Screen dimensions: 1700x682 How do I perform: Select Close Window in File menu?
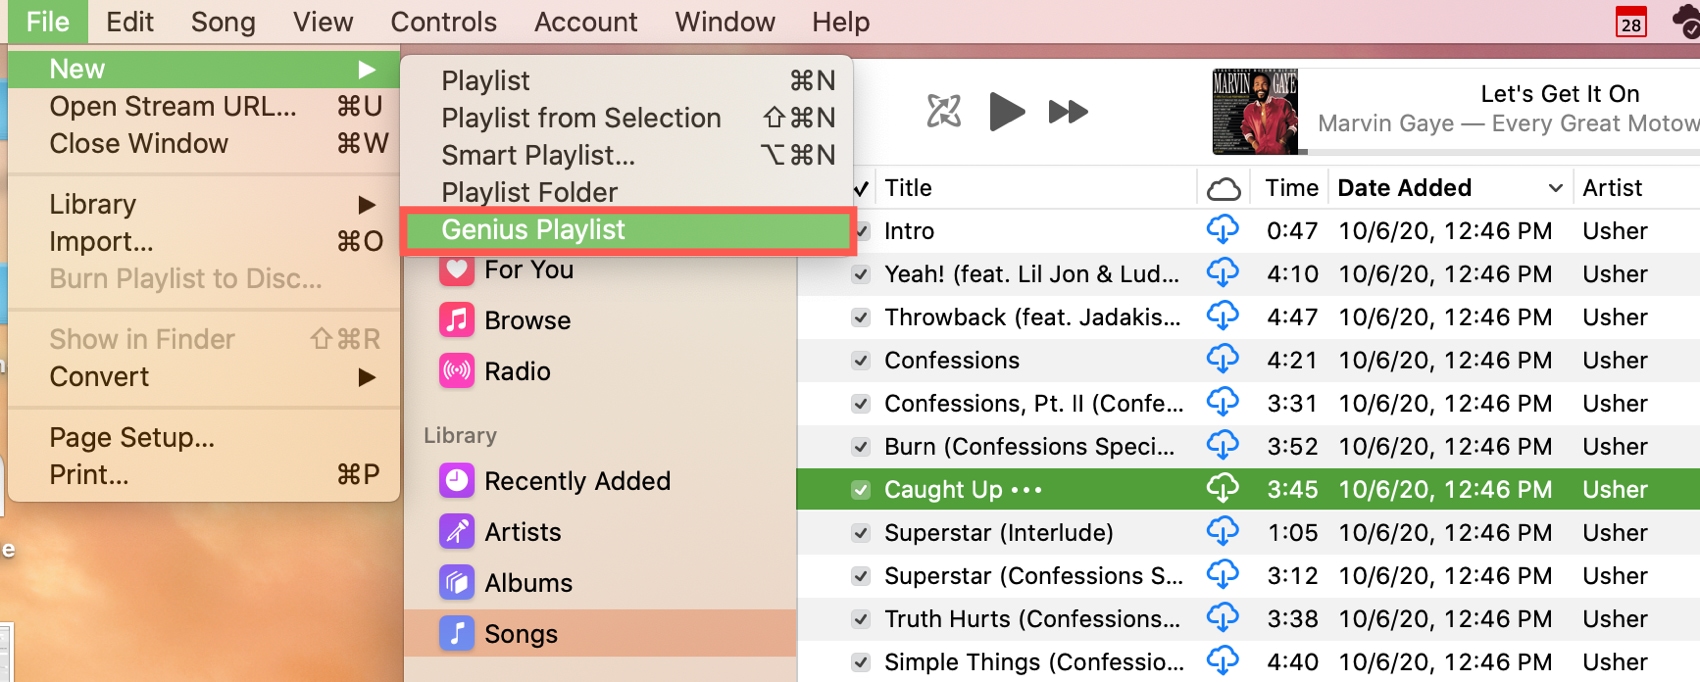coord(204,144)
